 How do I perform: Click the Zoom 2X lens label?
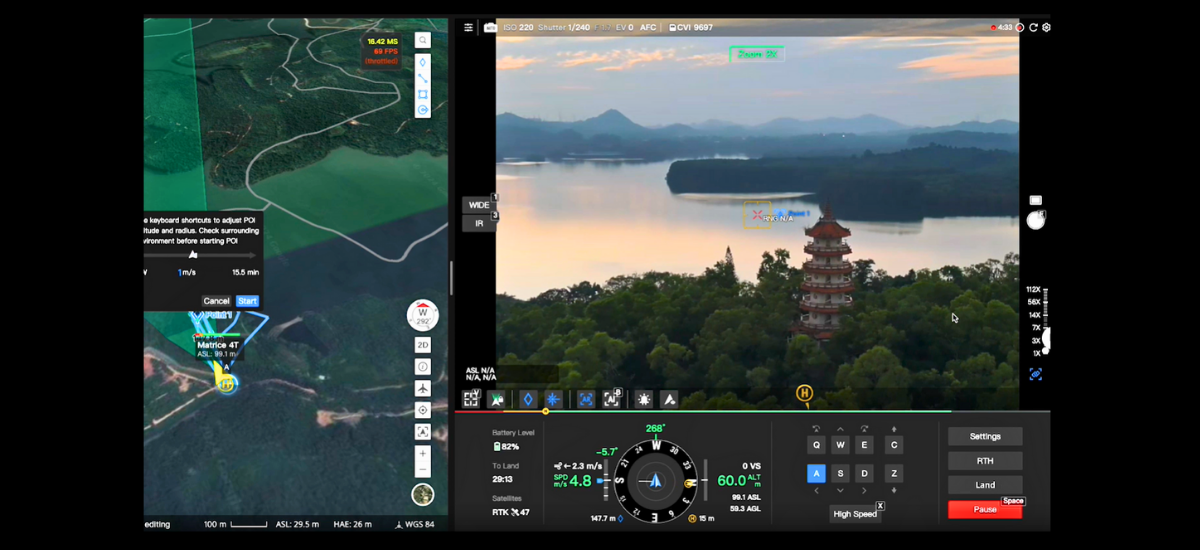point(757,54)
